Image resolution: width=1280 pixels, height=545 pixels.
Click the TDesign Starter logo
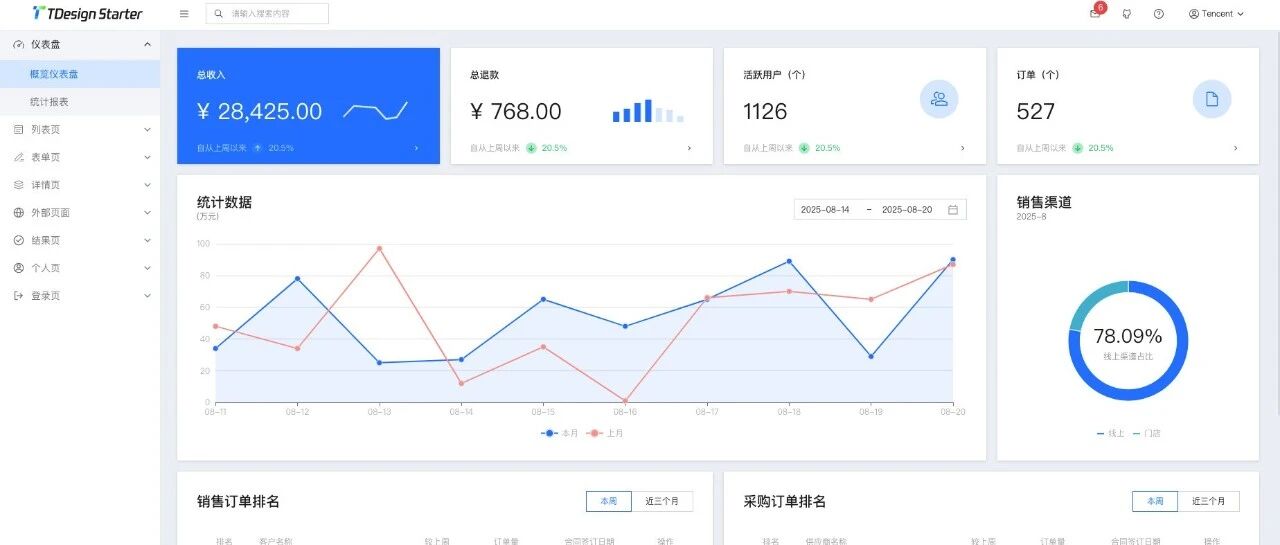click(87, 14)
